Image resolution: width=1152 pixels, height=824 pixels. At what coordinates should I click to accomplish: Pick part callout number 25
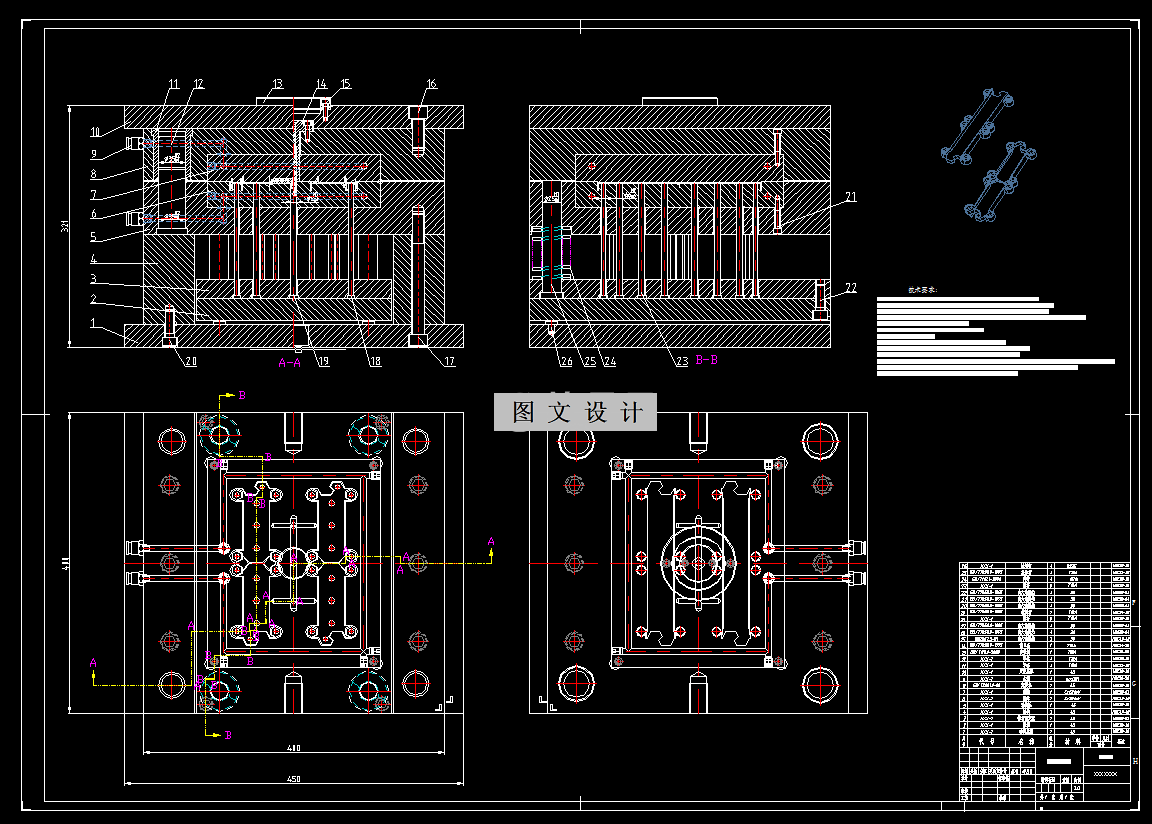(591, 361)
